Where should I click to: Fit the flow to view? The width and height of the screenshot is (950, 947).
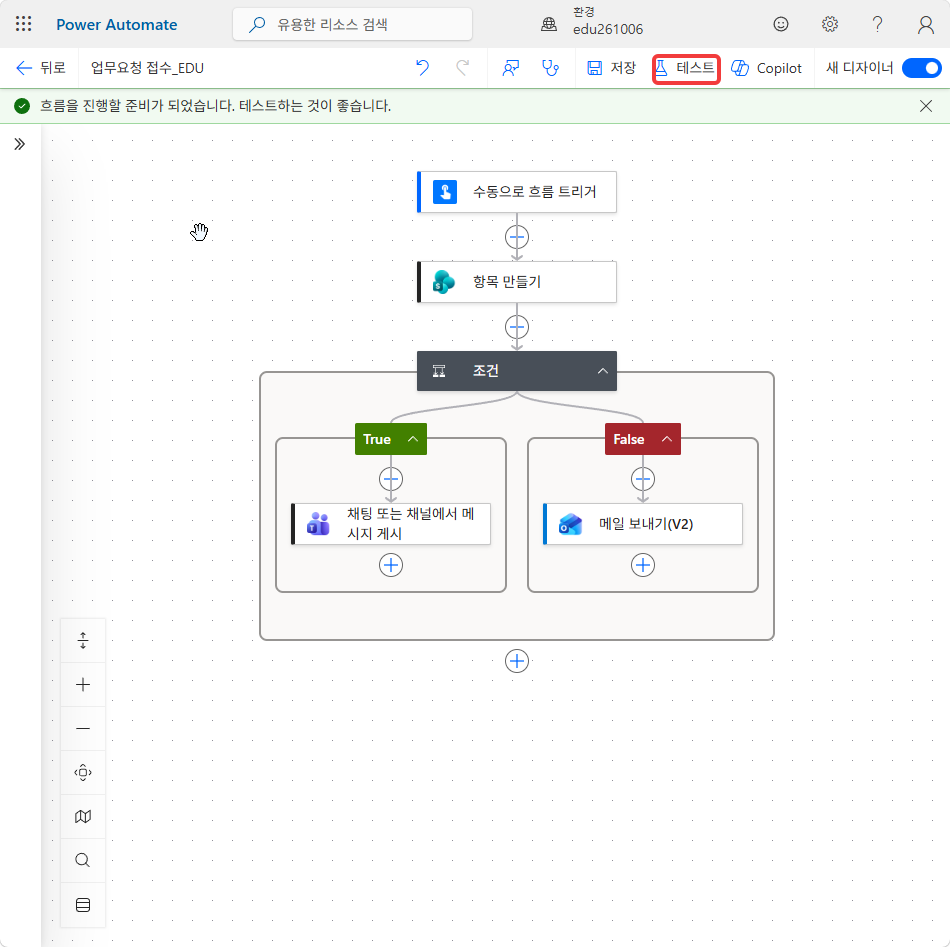83,773
